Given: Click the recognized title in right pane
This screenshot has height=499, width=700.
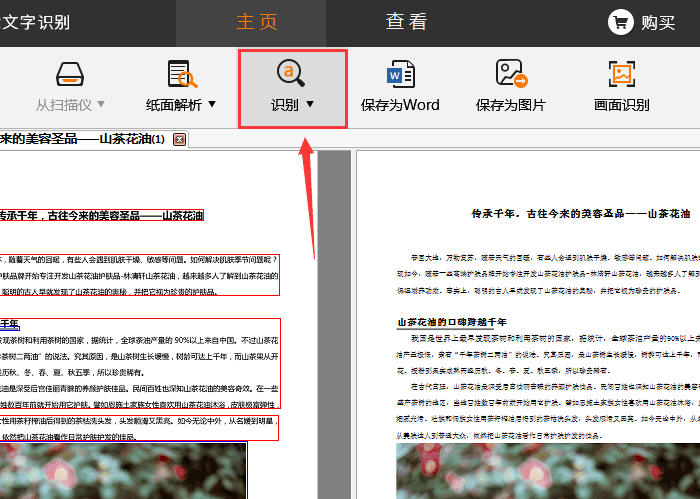Looking at the screenshot, I should click(581, 214).
